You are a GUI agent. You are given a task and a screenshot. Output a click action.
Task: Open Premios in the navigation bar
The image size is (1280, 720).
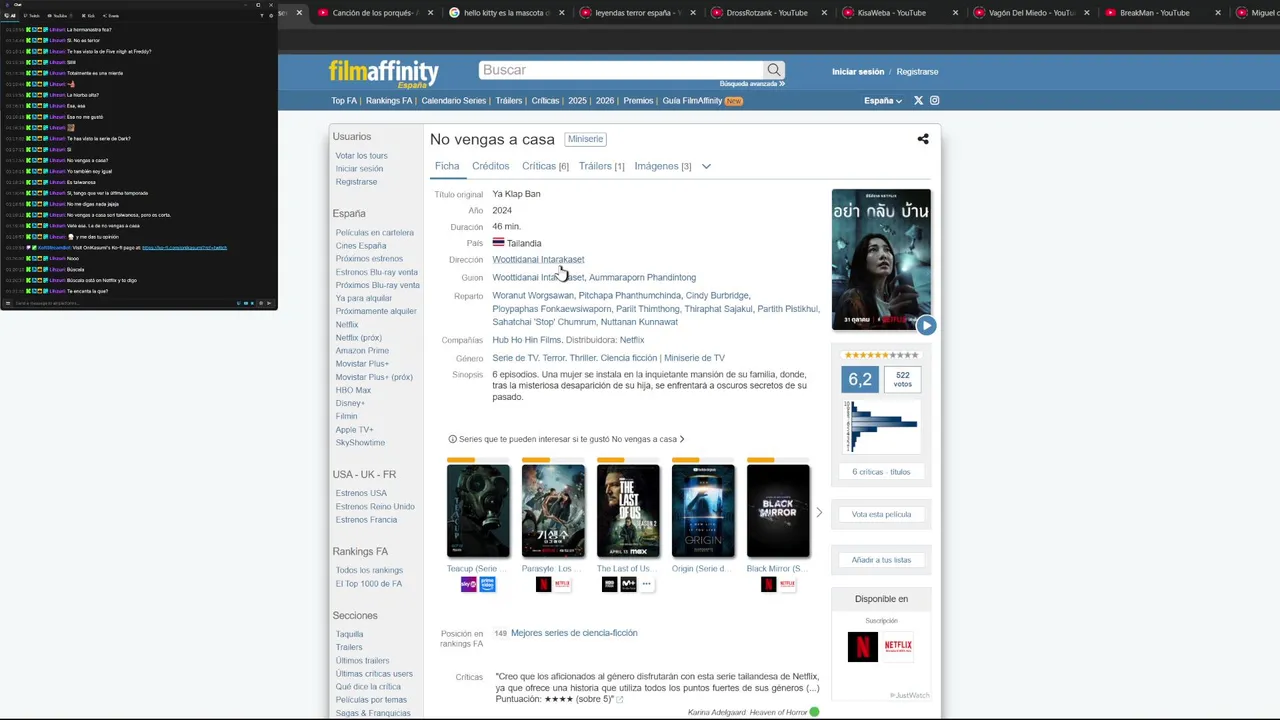[638, 101]
